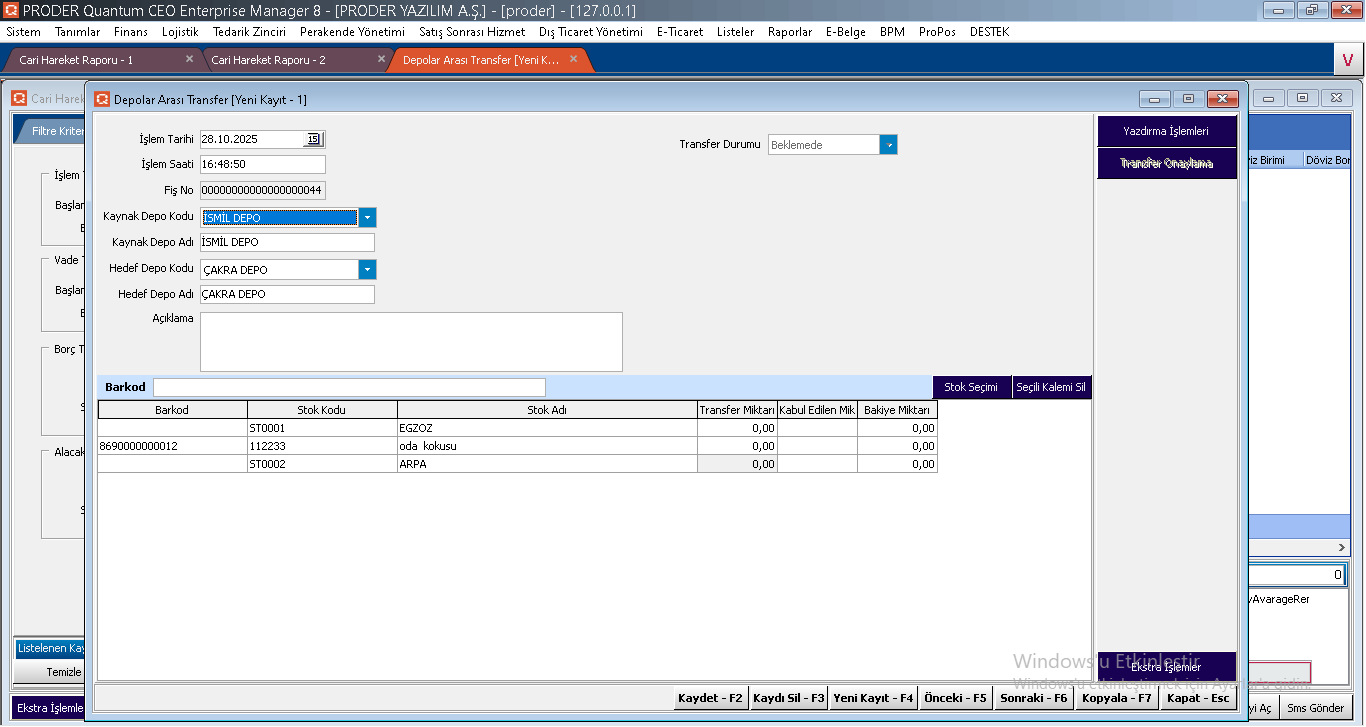Expand the Hedef Depo Kodu dropdown
1366x727 pixels.
367,269
